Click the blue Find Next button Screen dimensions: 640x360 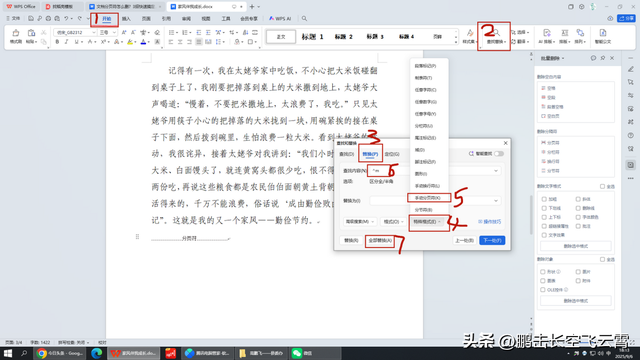(x=492, y=240)
